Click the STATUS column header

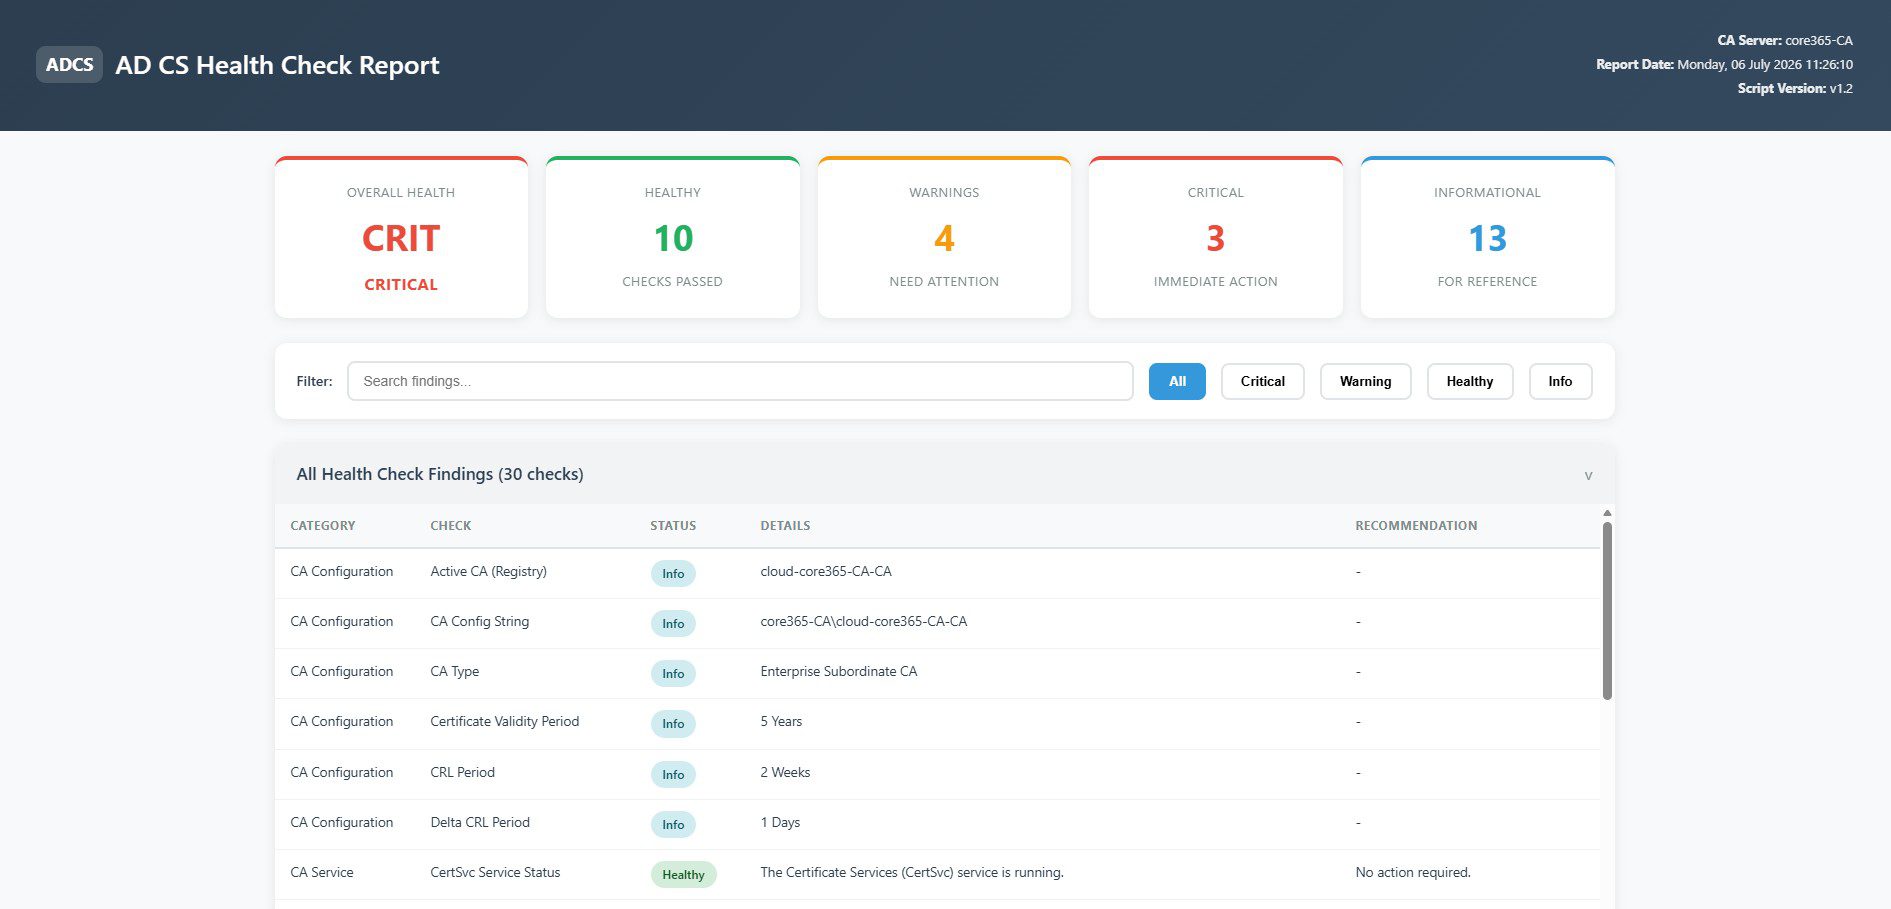click(x=673, y=526)
